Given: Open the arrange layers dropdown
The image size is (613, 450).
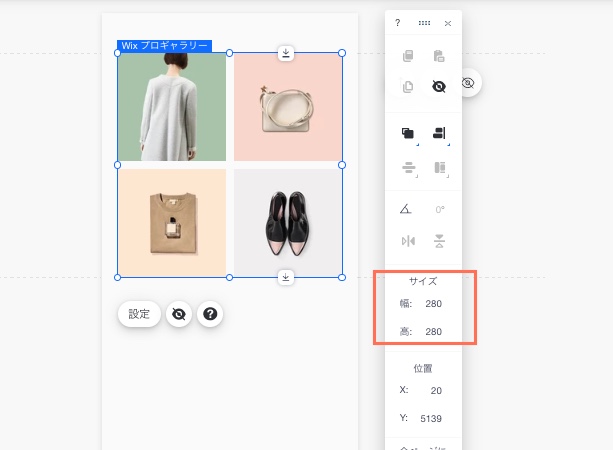Looking at the screenshot, I should [408, 134].
